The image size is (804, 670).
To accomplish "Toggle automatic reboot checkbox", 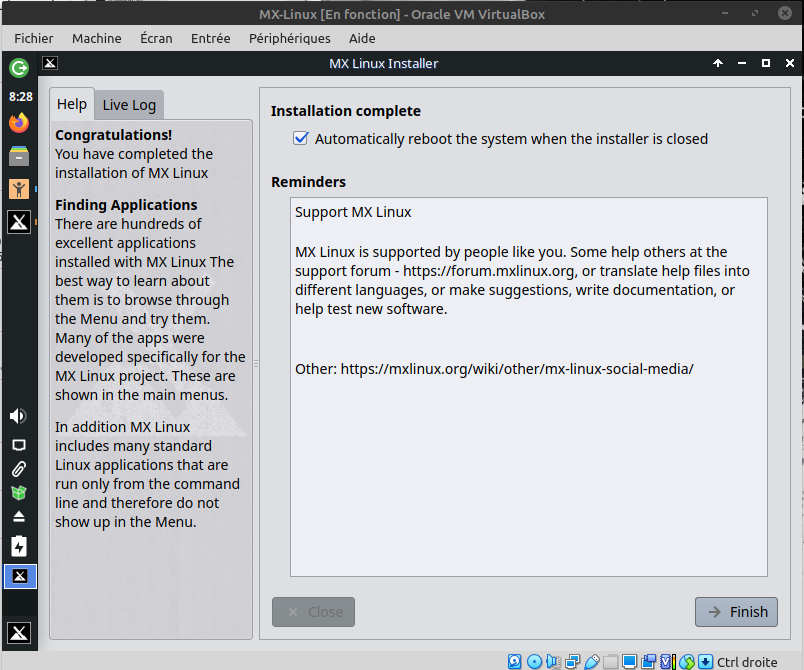I will click(x=300, y=139).
